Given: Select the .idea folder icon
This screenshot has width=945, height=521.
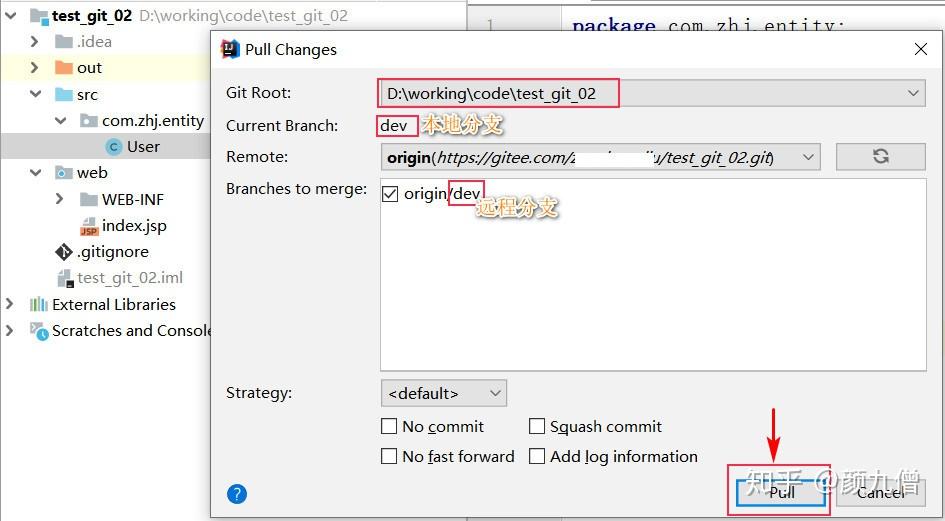Looking at the screenshot, I should click(63, 42).
